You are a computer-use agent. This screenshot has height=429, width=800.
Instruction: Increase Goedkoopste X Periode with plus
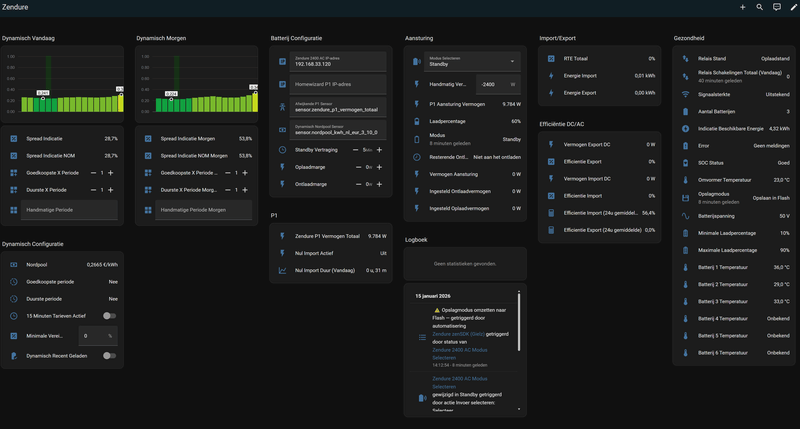coord(110,173)
